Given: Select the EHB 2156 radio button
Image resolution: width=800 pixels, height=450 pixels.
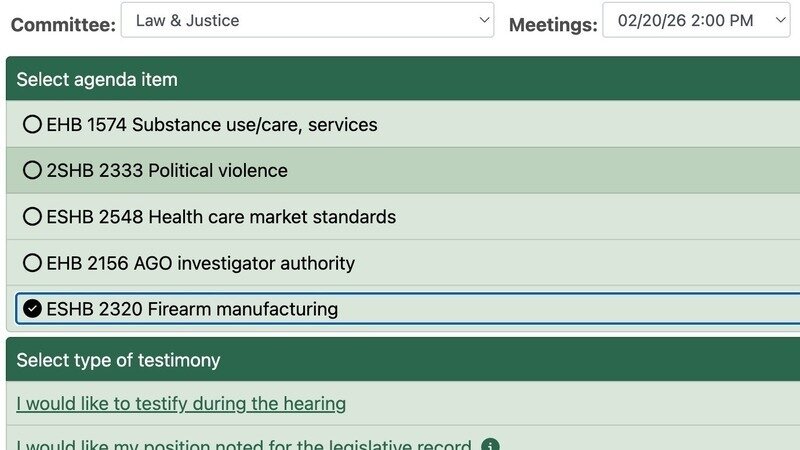Looking at the screenshot, I should (x=32, y=264).
